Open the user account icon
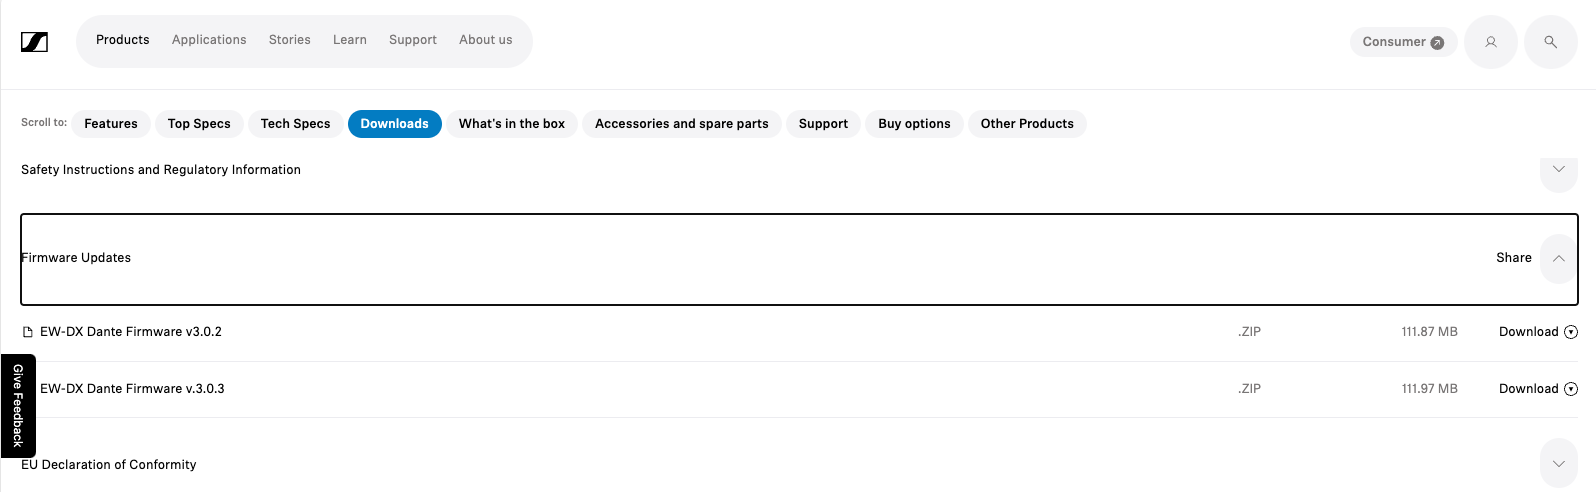 coord(1490,42)
